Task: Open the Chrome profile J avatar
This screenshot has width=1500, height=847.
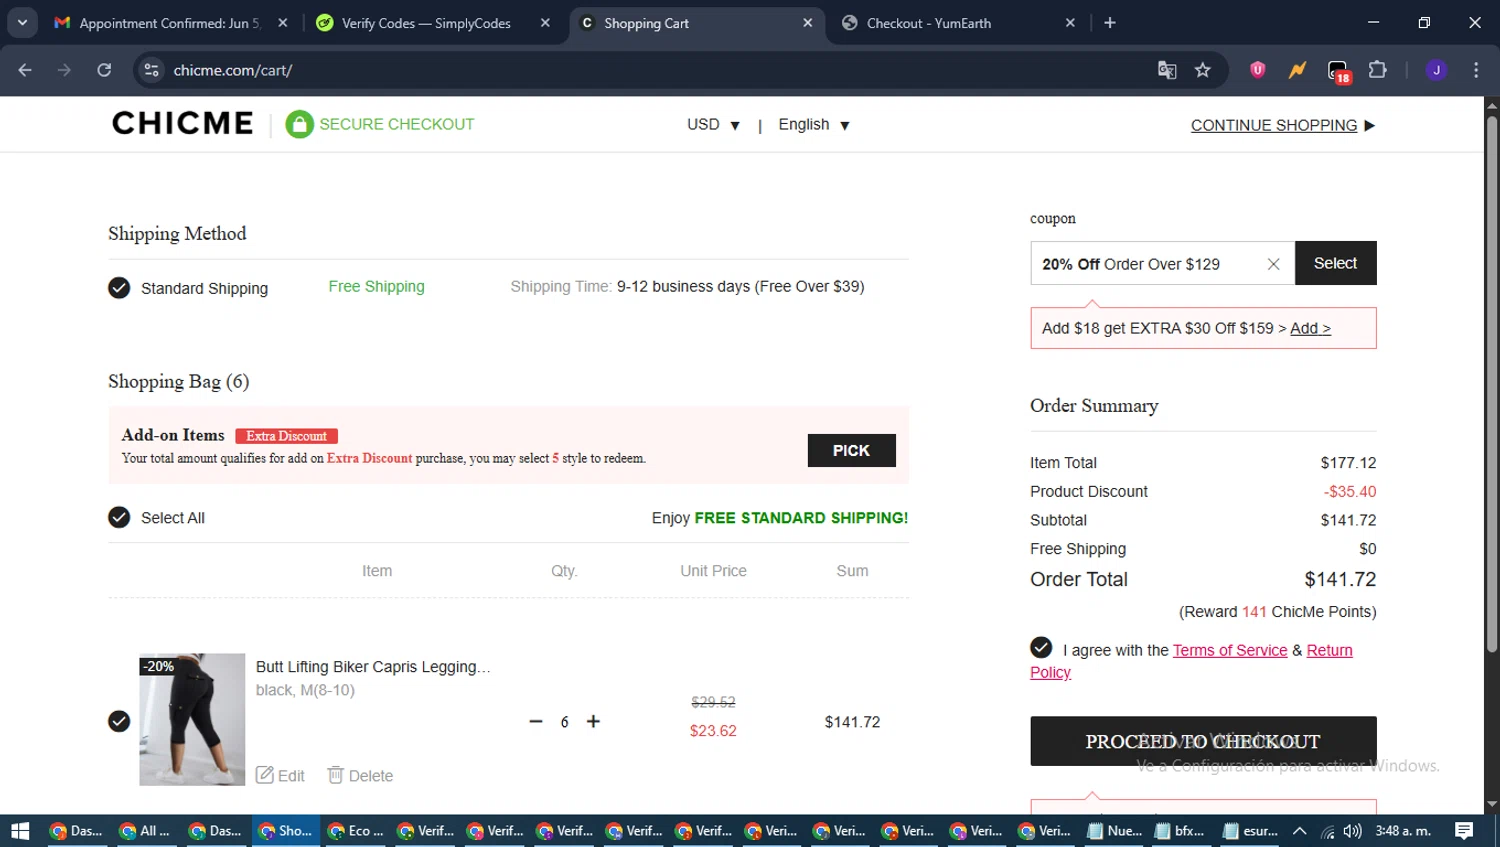Action: (1436, 70)
